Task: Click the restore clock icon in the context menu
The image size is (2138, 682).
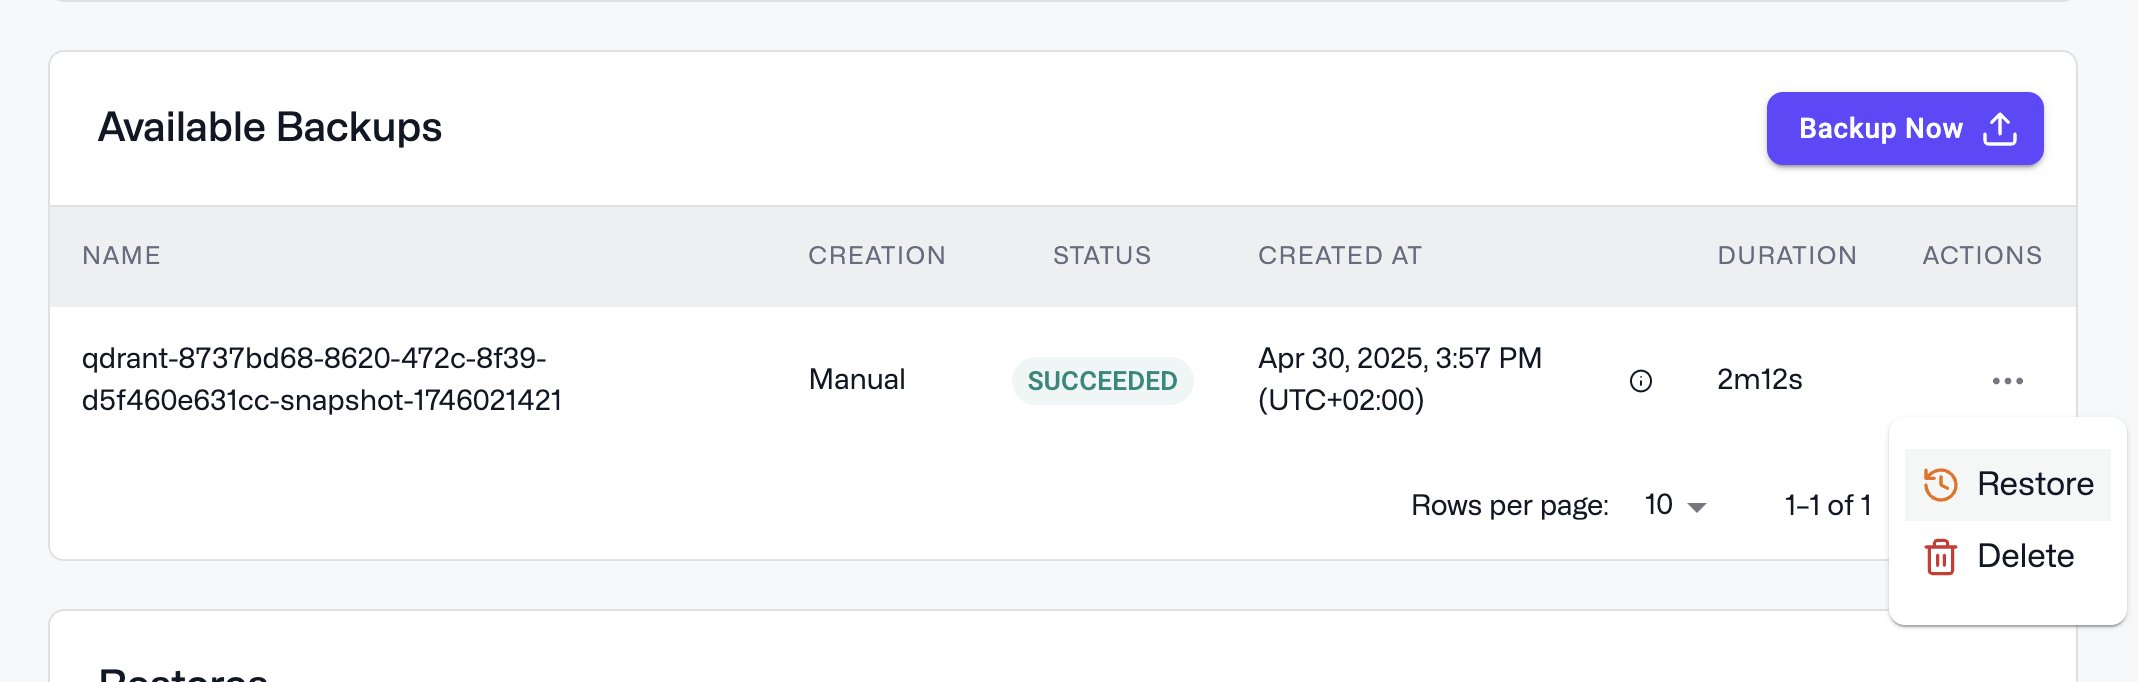Action: 1940,484
